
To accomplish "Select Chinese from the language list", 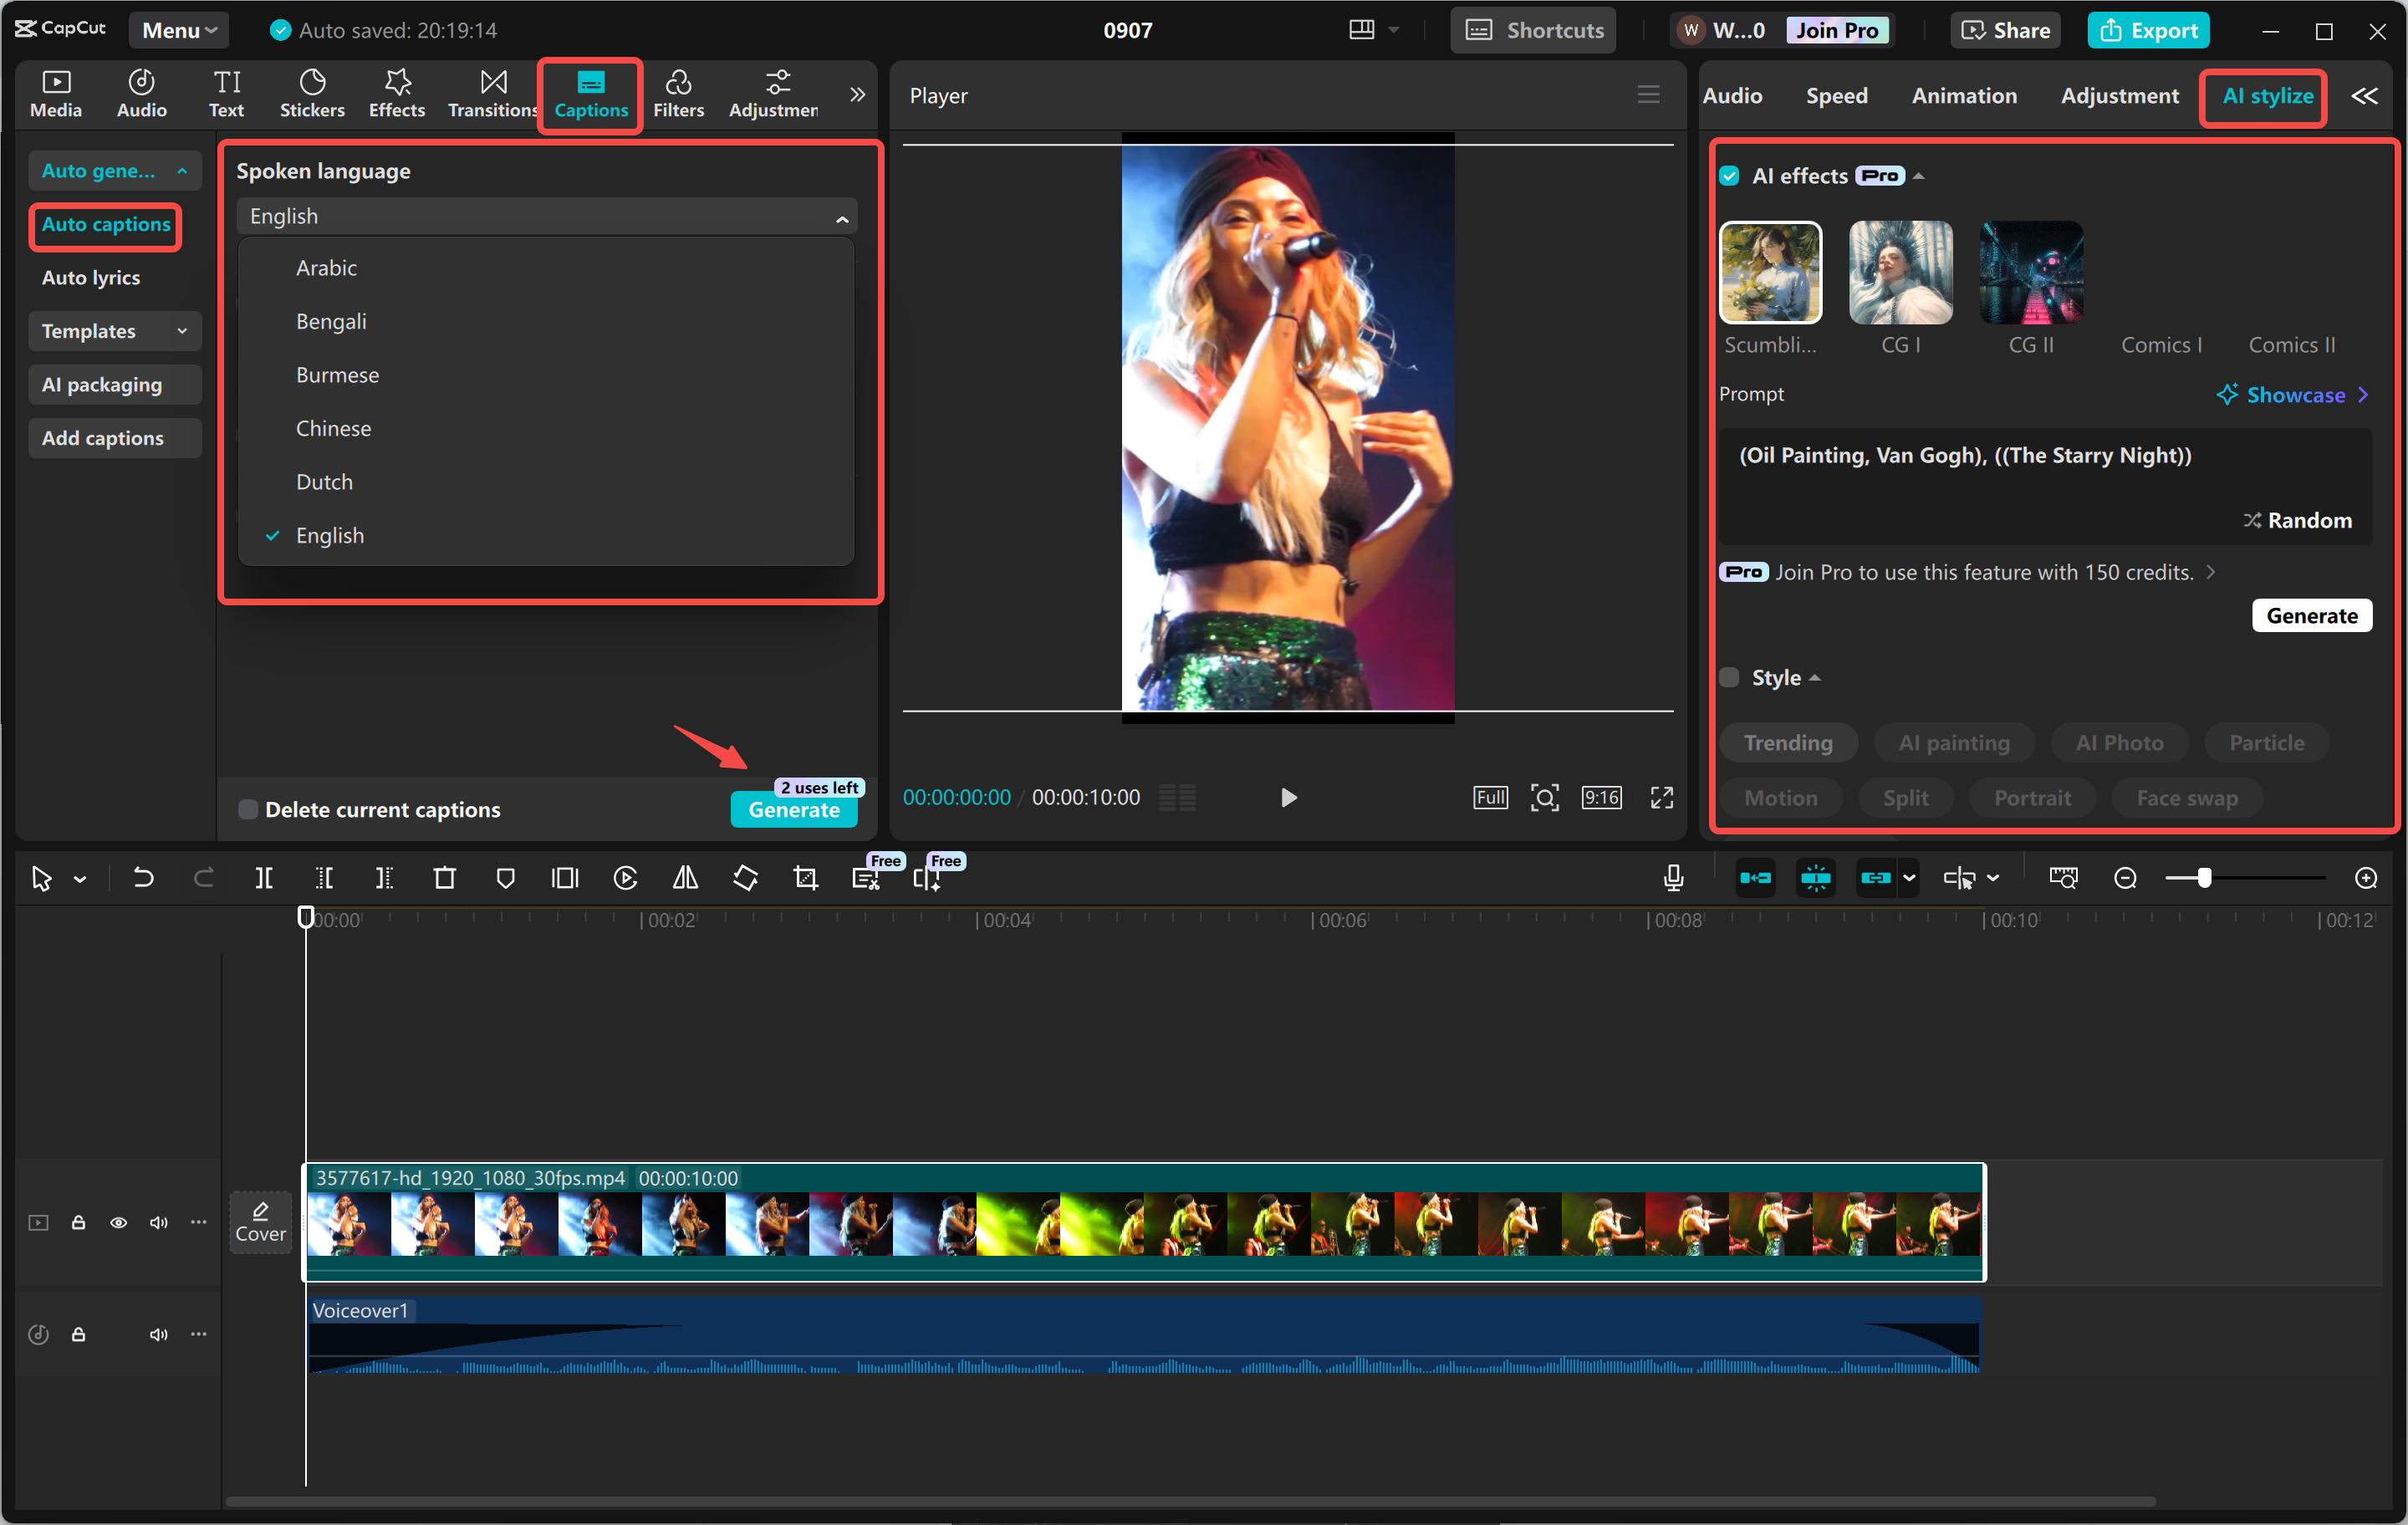I will [x=333, y=428].
